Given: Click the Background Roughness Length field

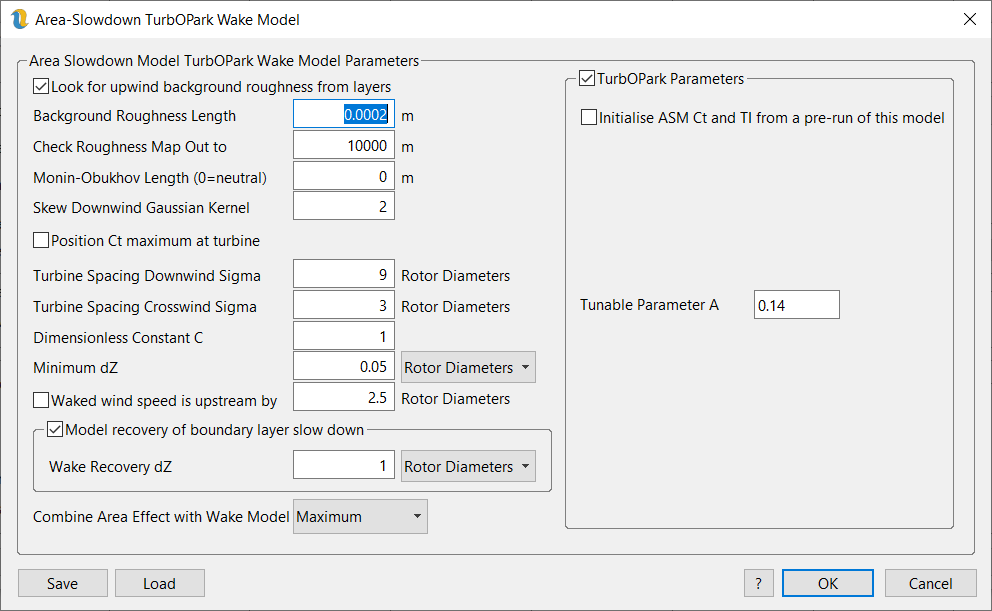Looking at the screenshot, I should [343, 115].
